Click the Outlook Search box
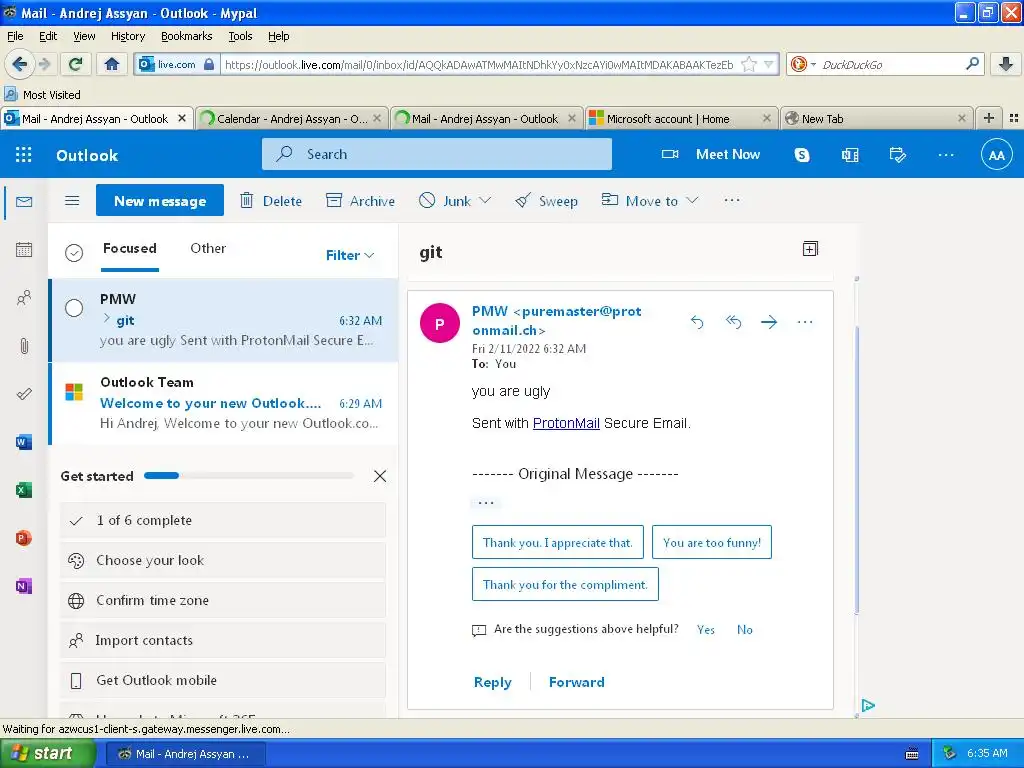 (436, 154)
